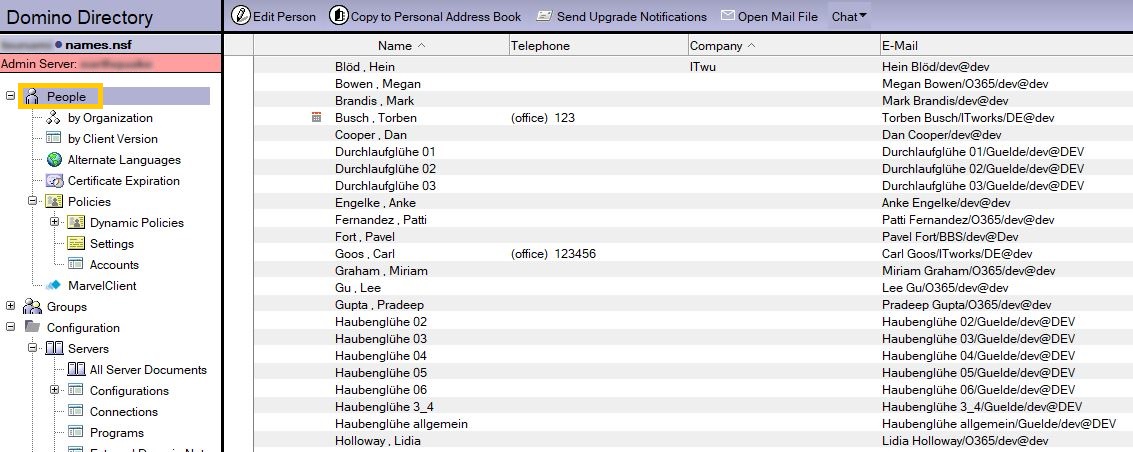Screen dimensions: 1133x452
Task: Click the Certificate Expiration clock icon
Action: pyautogui.click(x=54, y=181)
